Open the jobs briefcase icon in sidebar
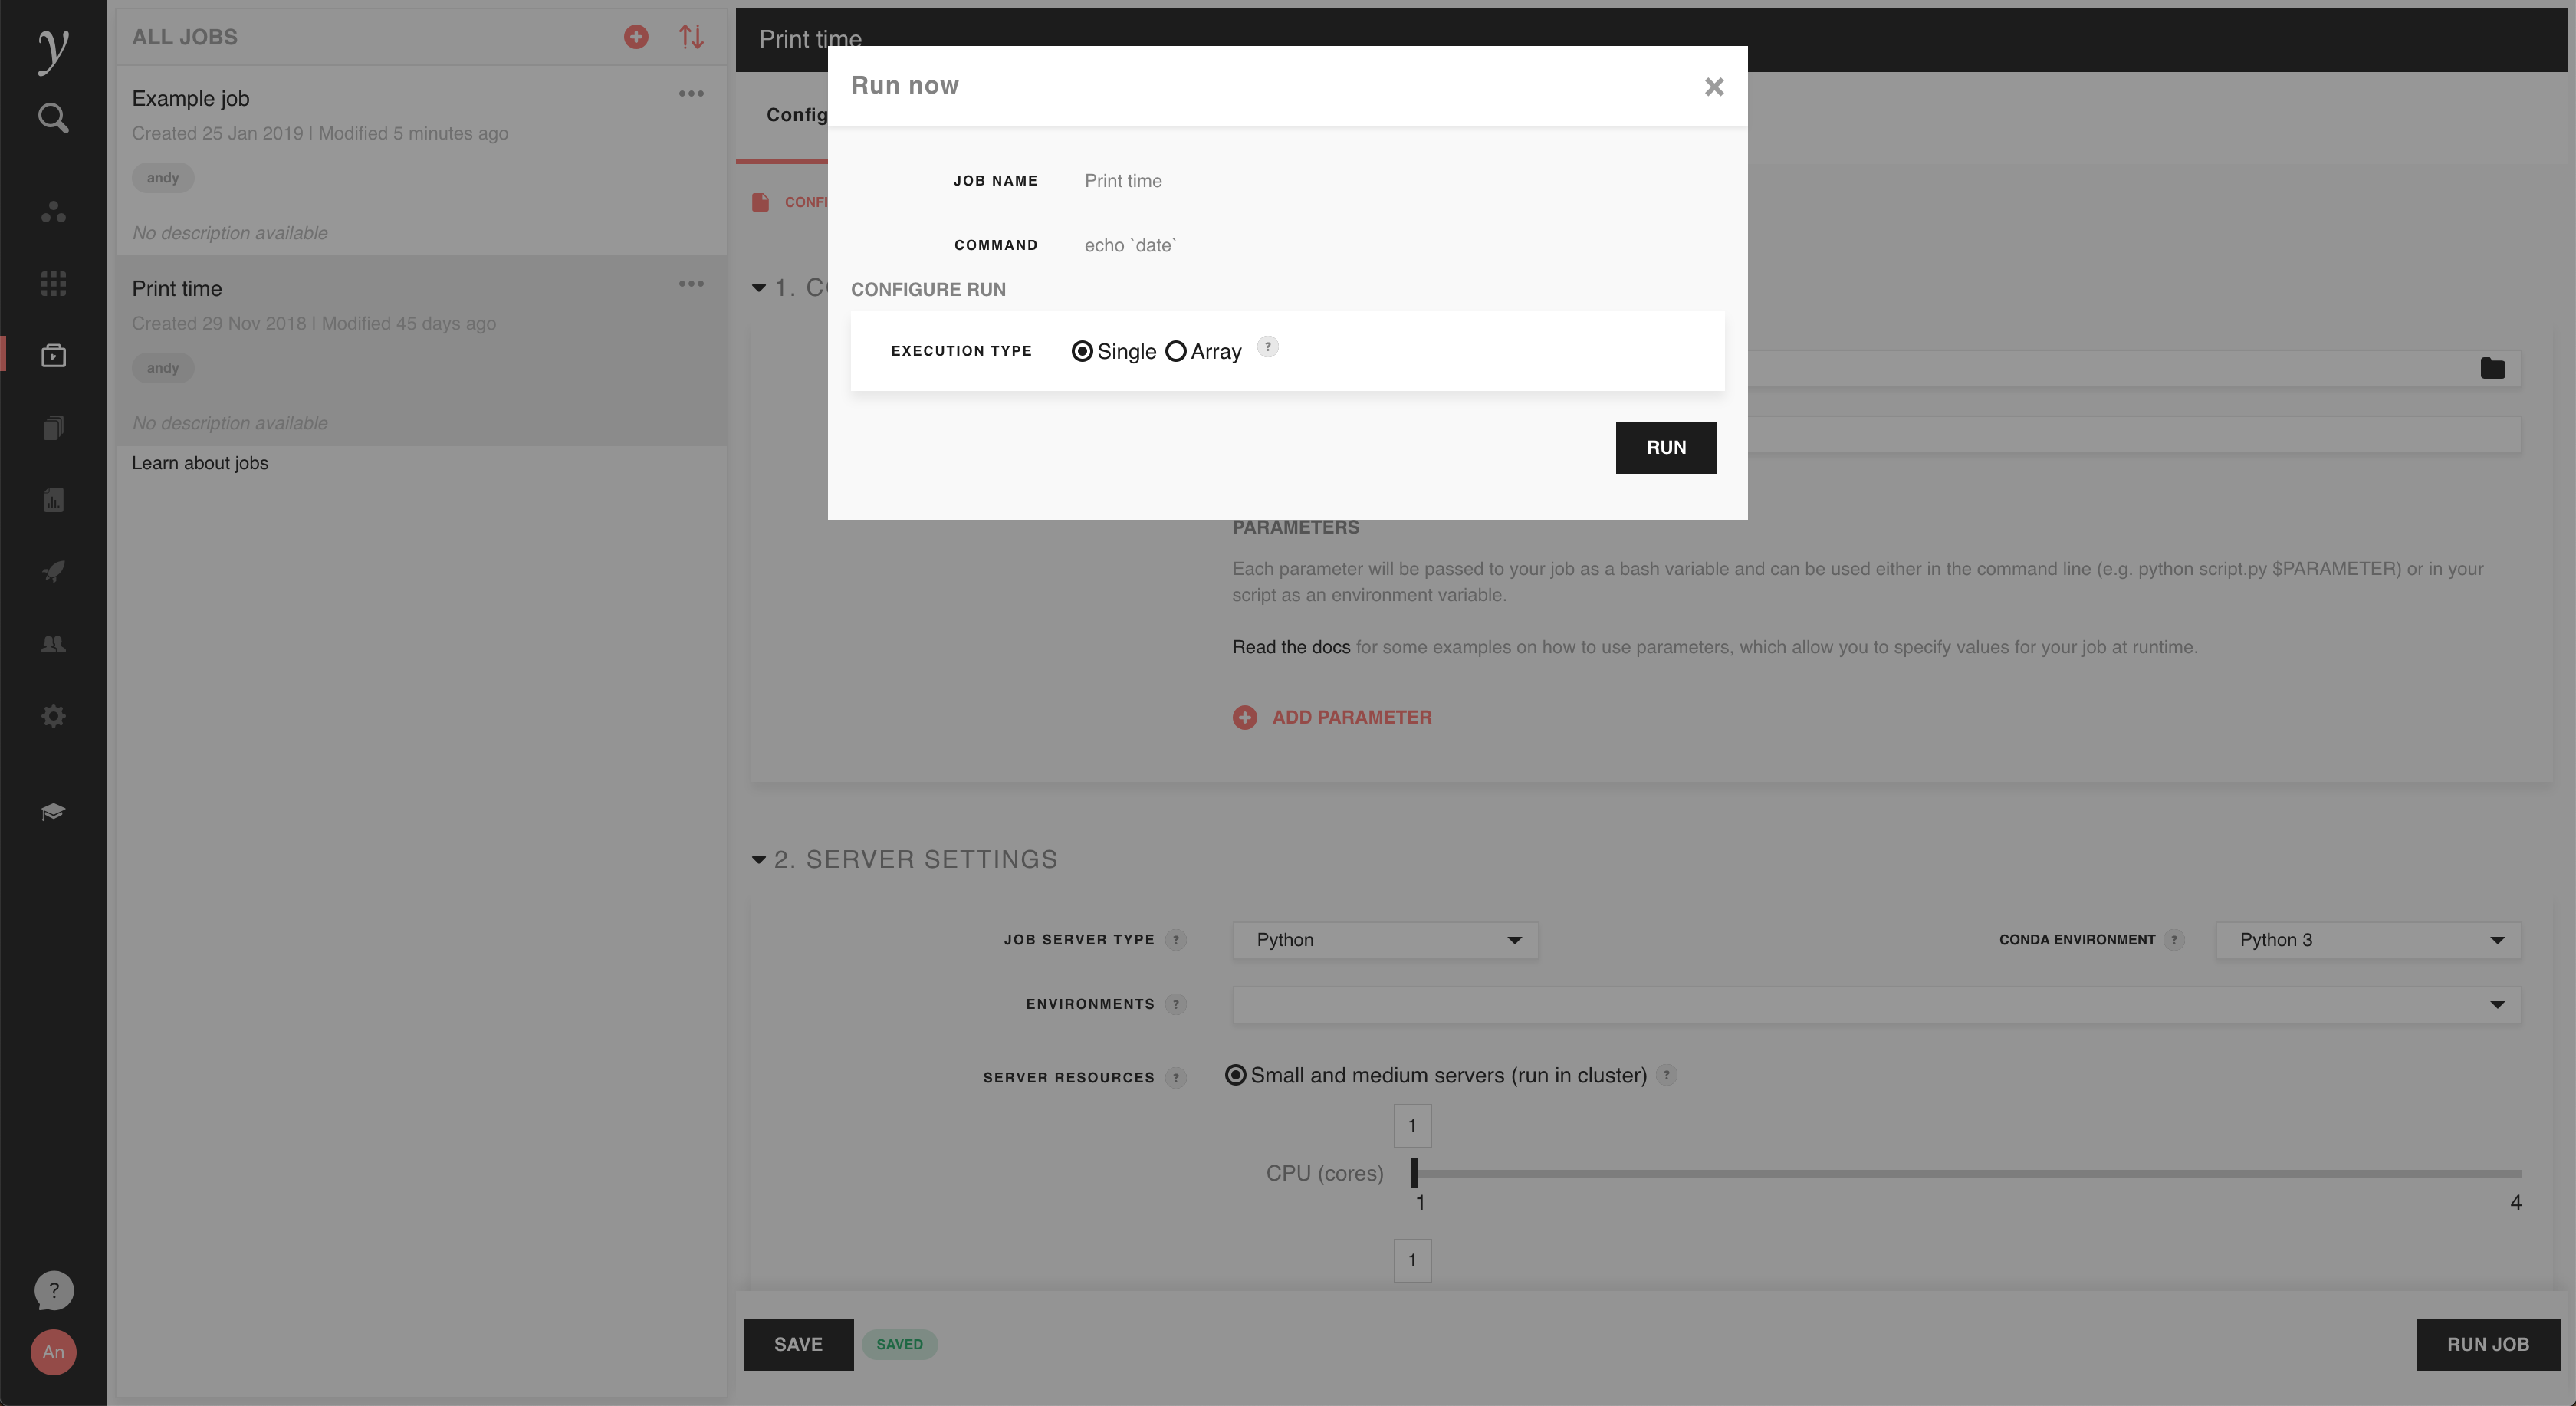Screen dimensions: 2576x1406 coord(53,356)
